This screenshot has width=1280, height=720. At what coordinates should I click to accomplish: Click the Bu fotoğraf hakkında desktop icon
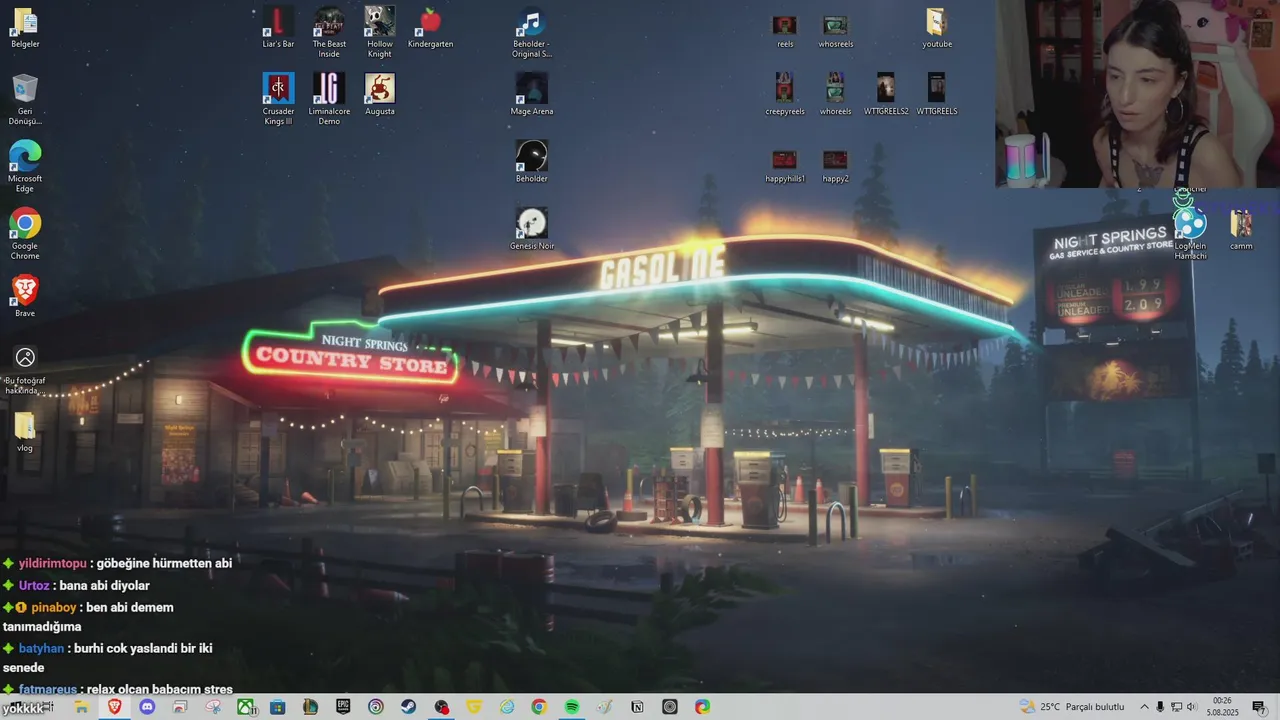point(25,370)
